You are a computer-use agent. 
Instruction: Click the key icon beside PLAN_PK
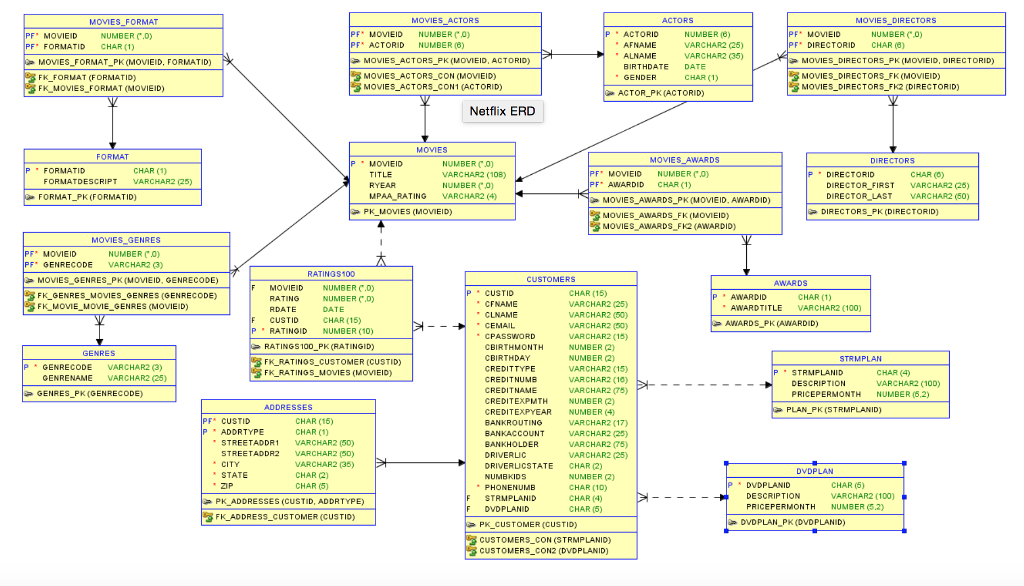pos(778,409)
